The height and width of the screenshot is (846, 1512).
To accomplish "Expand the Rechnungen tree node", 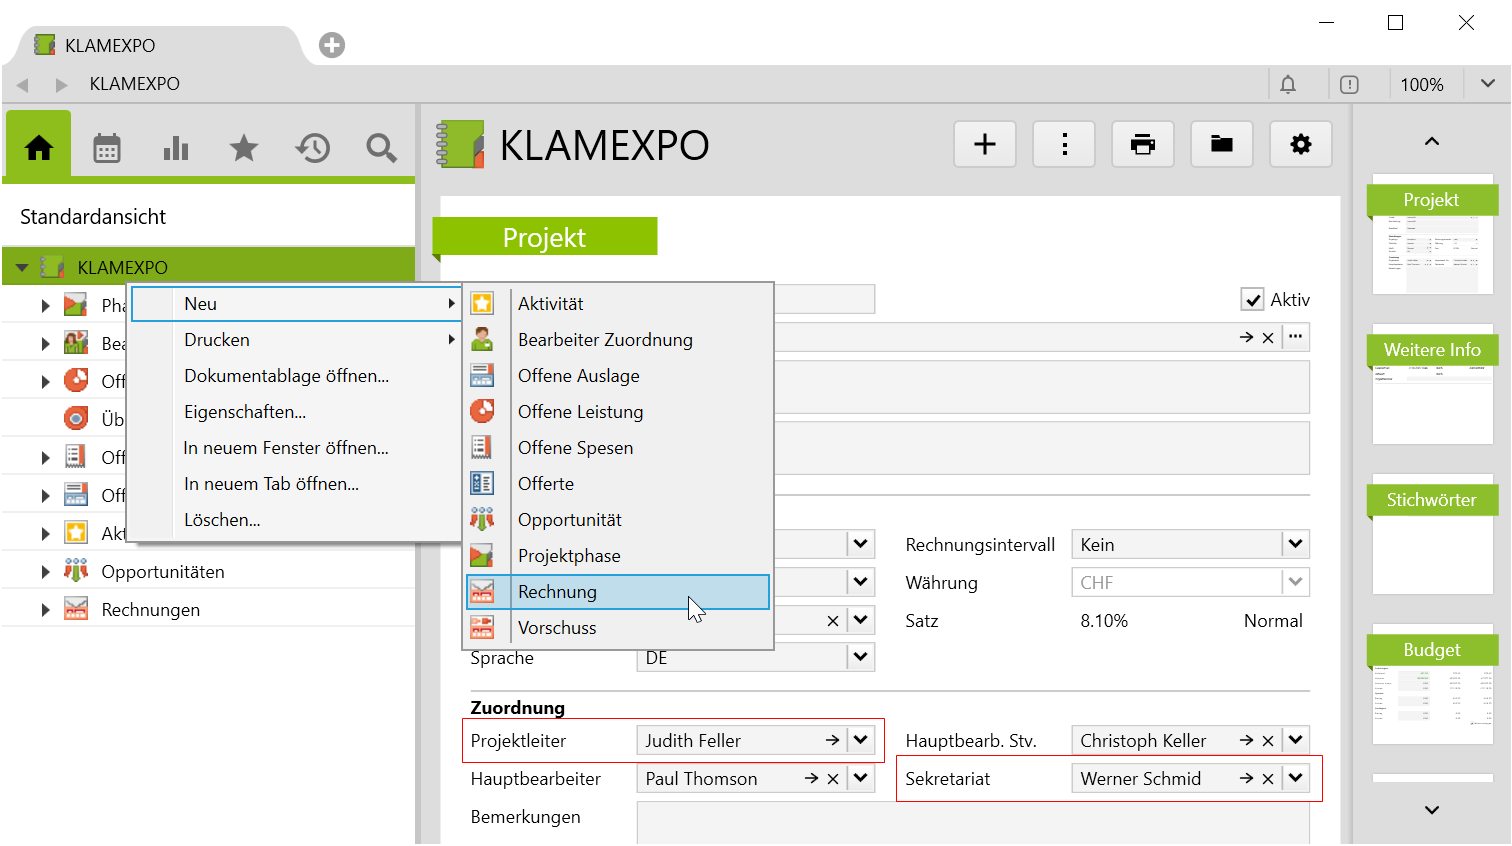I will pos(45,610).
